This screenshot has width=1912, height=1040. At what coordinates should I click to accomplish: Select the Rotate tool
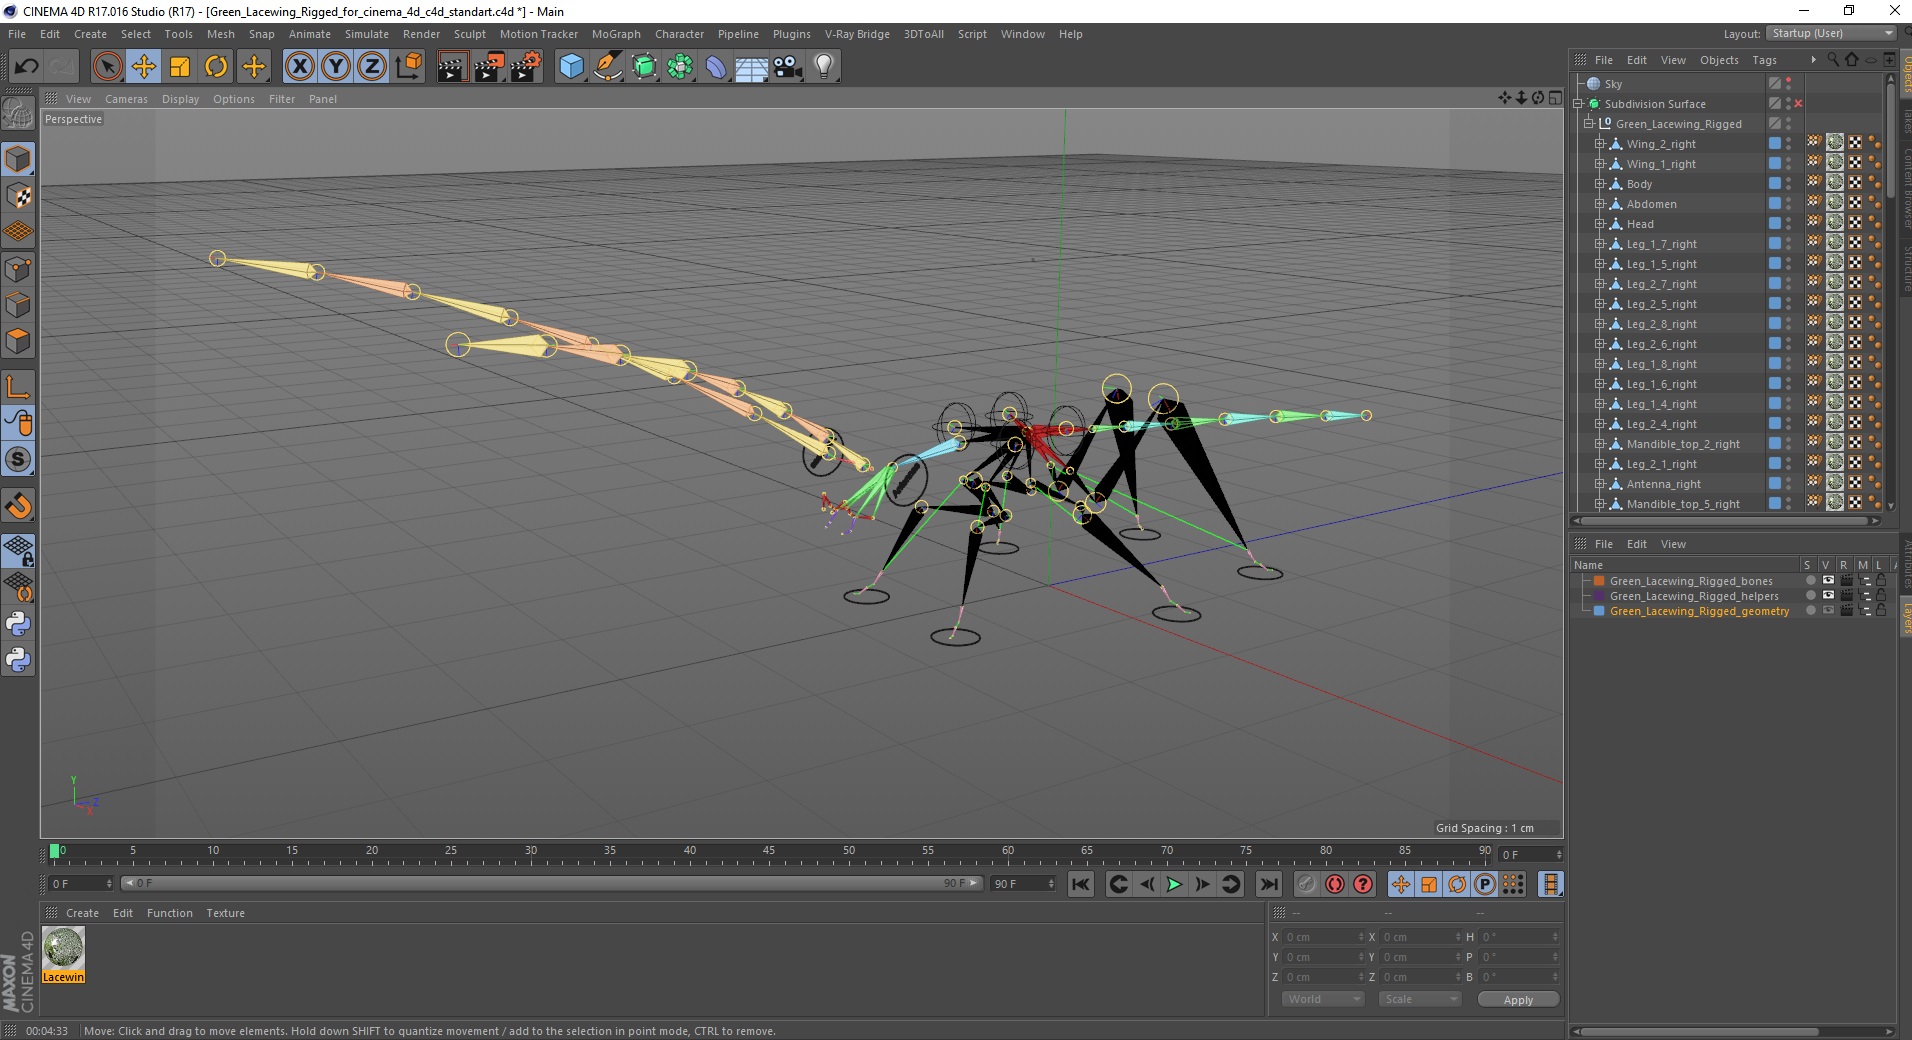tap(216, 67)
